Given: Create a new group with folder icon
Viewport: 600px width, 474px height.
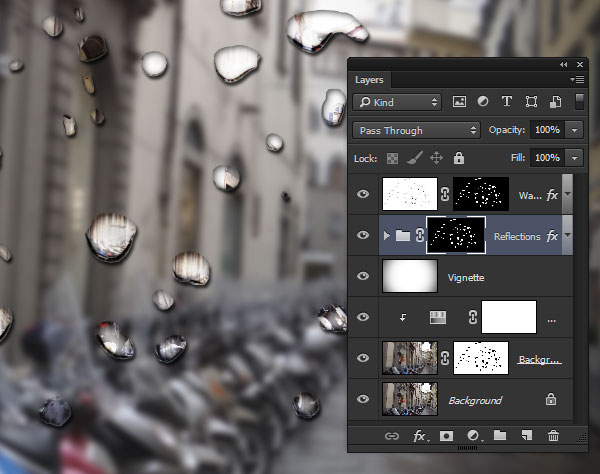Looking at the screenshot, I should coord(499,436).
